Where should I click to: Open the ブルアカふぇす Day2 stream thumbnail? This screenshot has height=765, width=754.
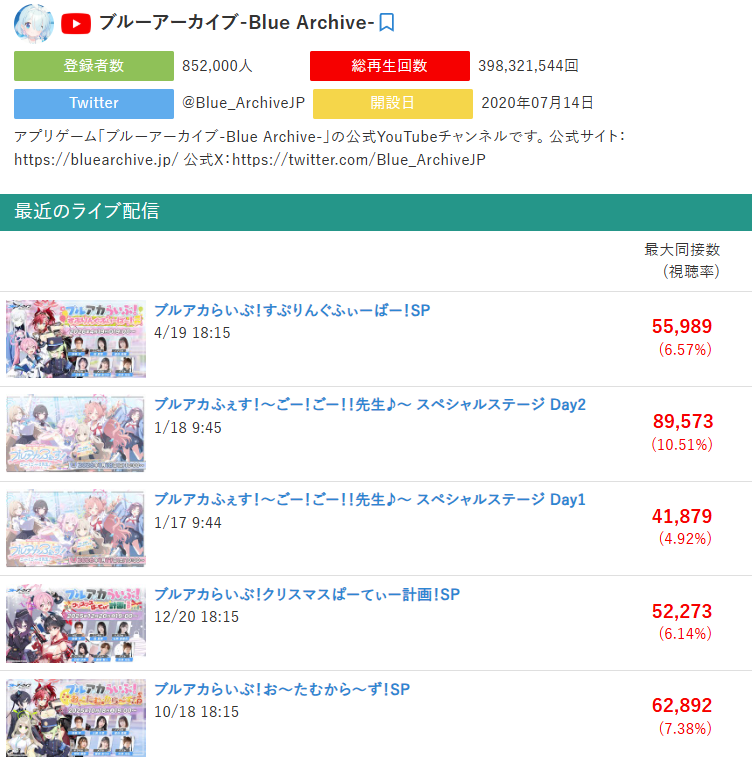[x=76, y=434]
